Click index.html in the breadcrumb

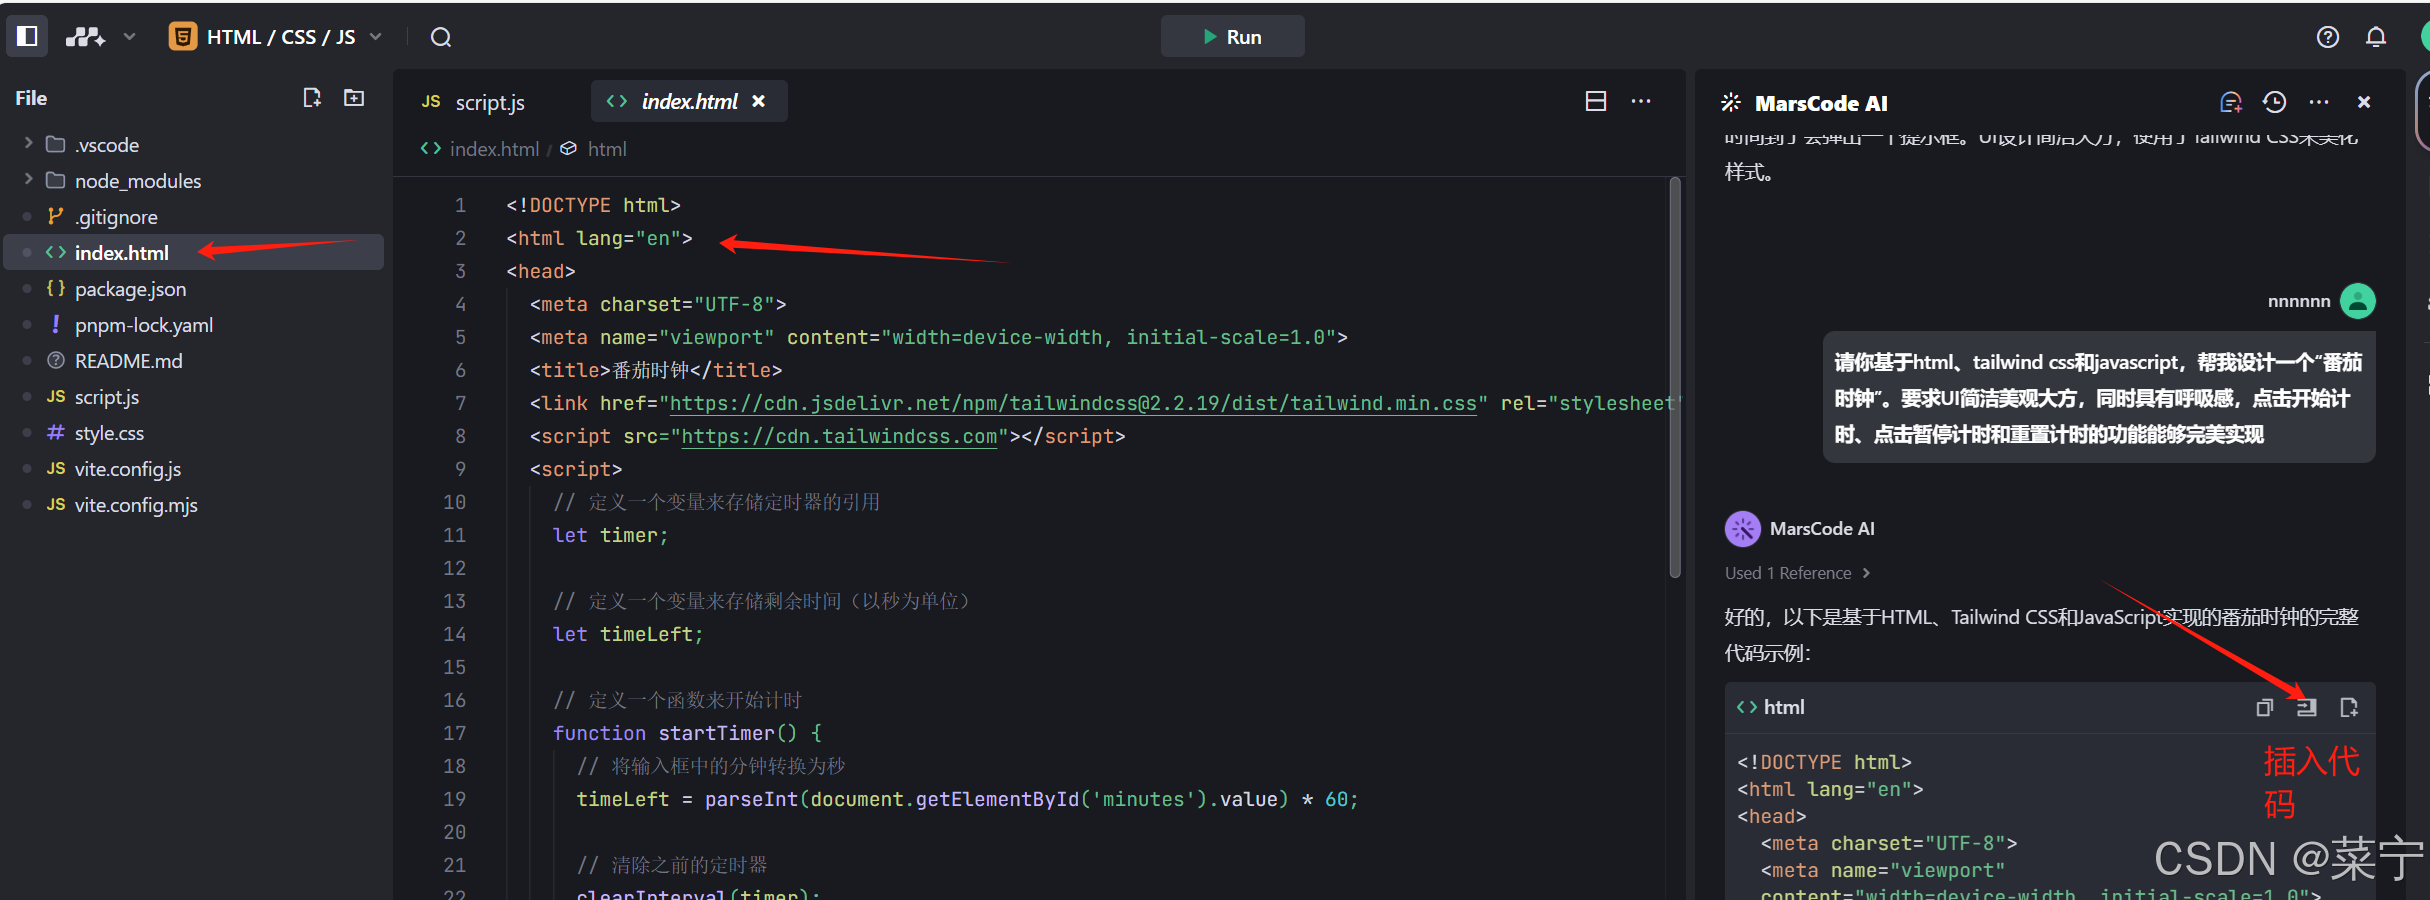pos(494,149)
